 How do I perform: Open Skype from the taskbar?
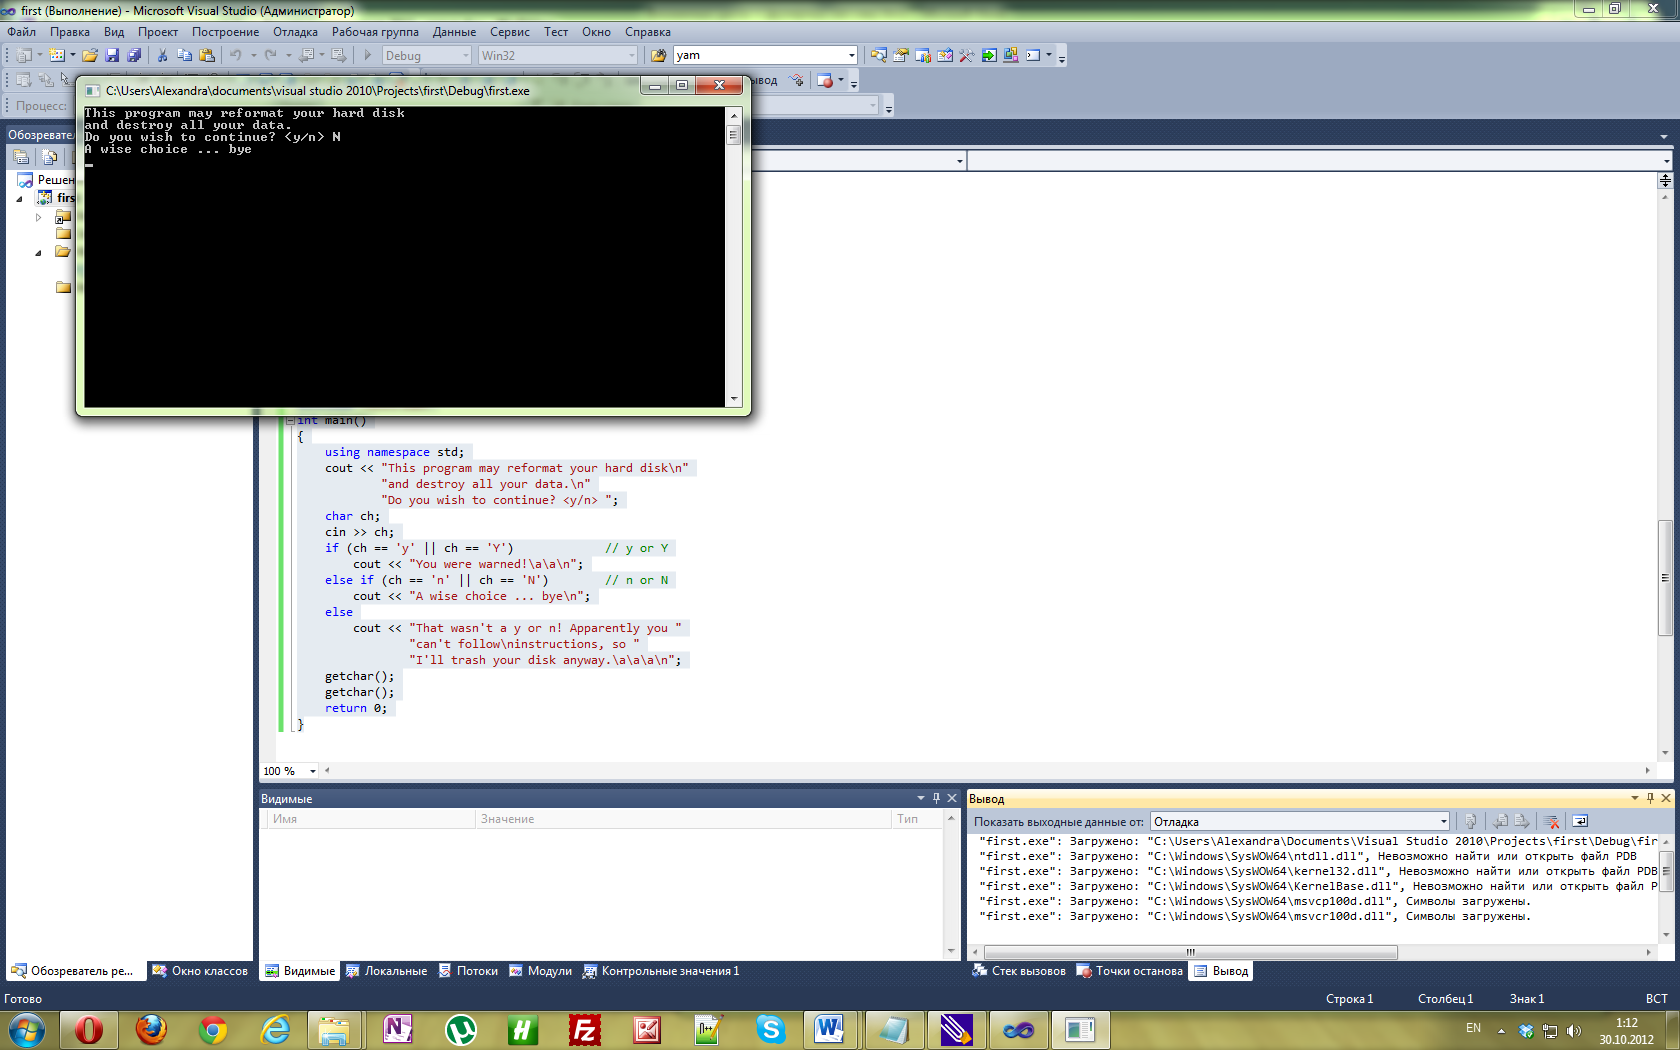[770, 1028]
